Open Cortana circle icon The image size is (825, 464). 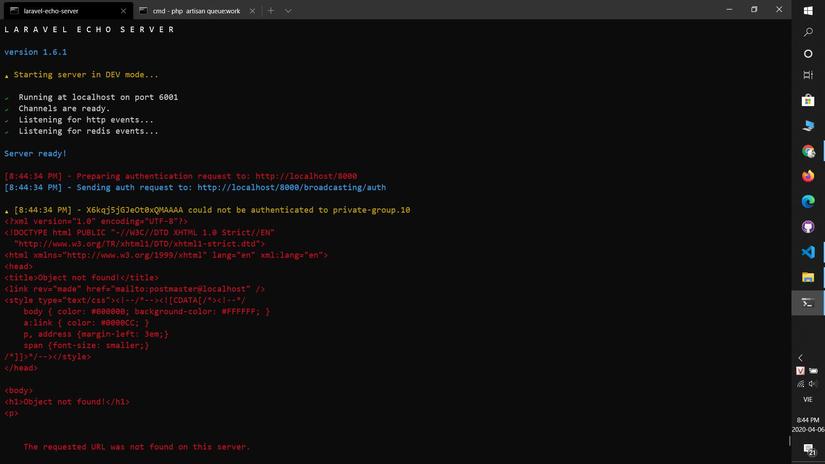pos(808,54)
